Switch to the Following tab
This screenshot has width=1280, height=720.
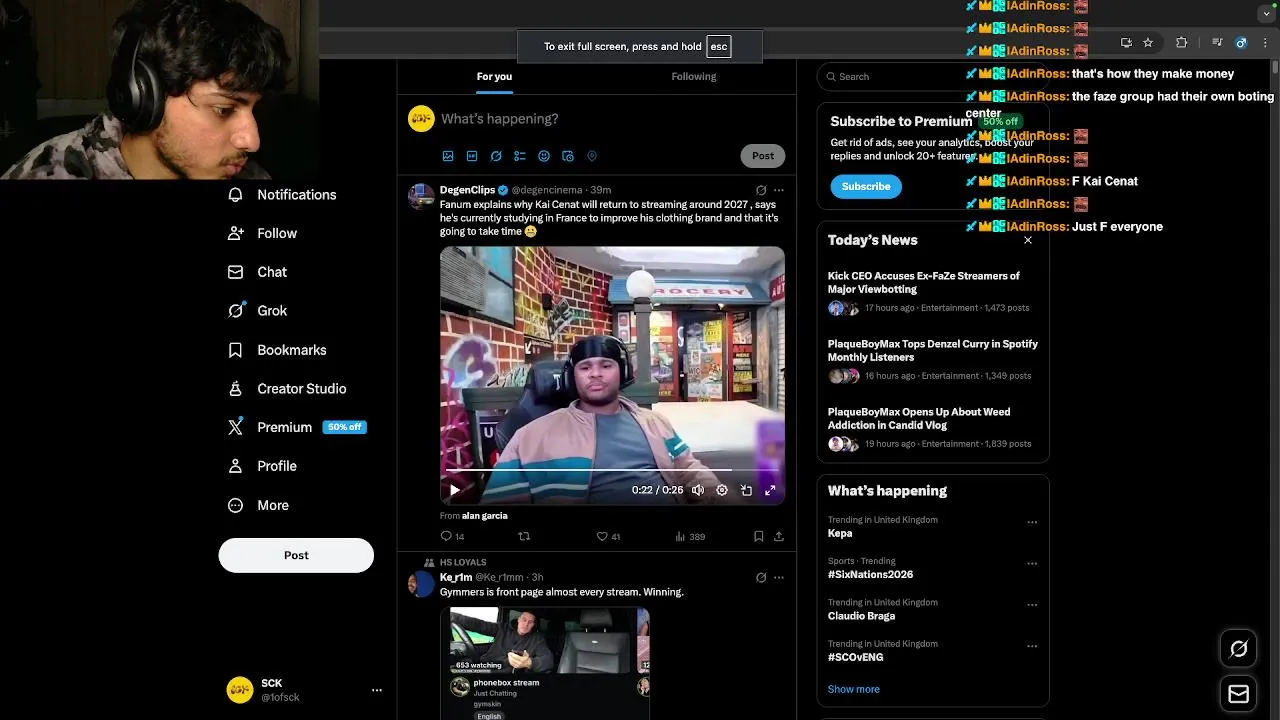(x=694, y=77)
